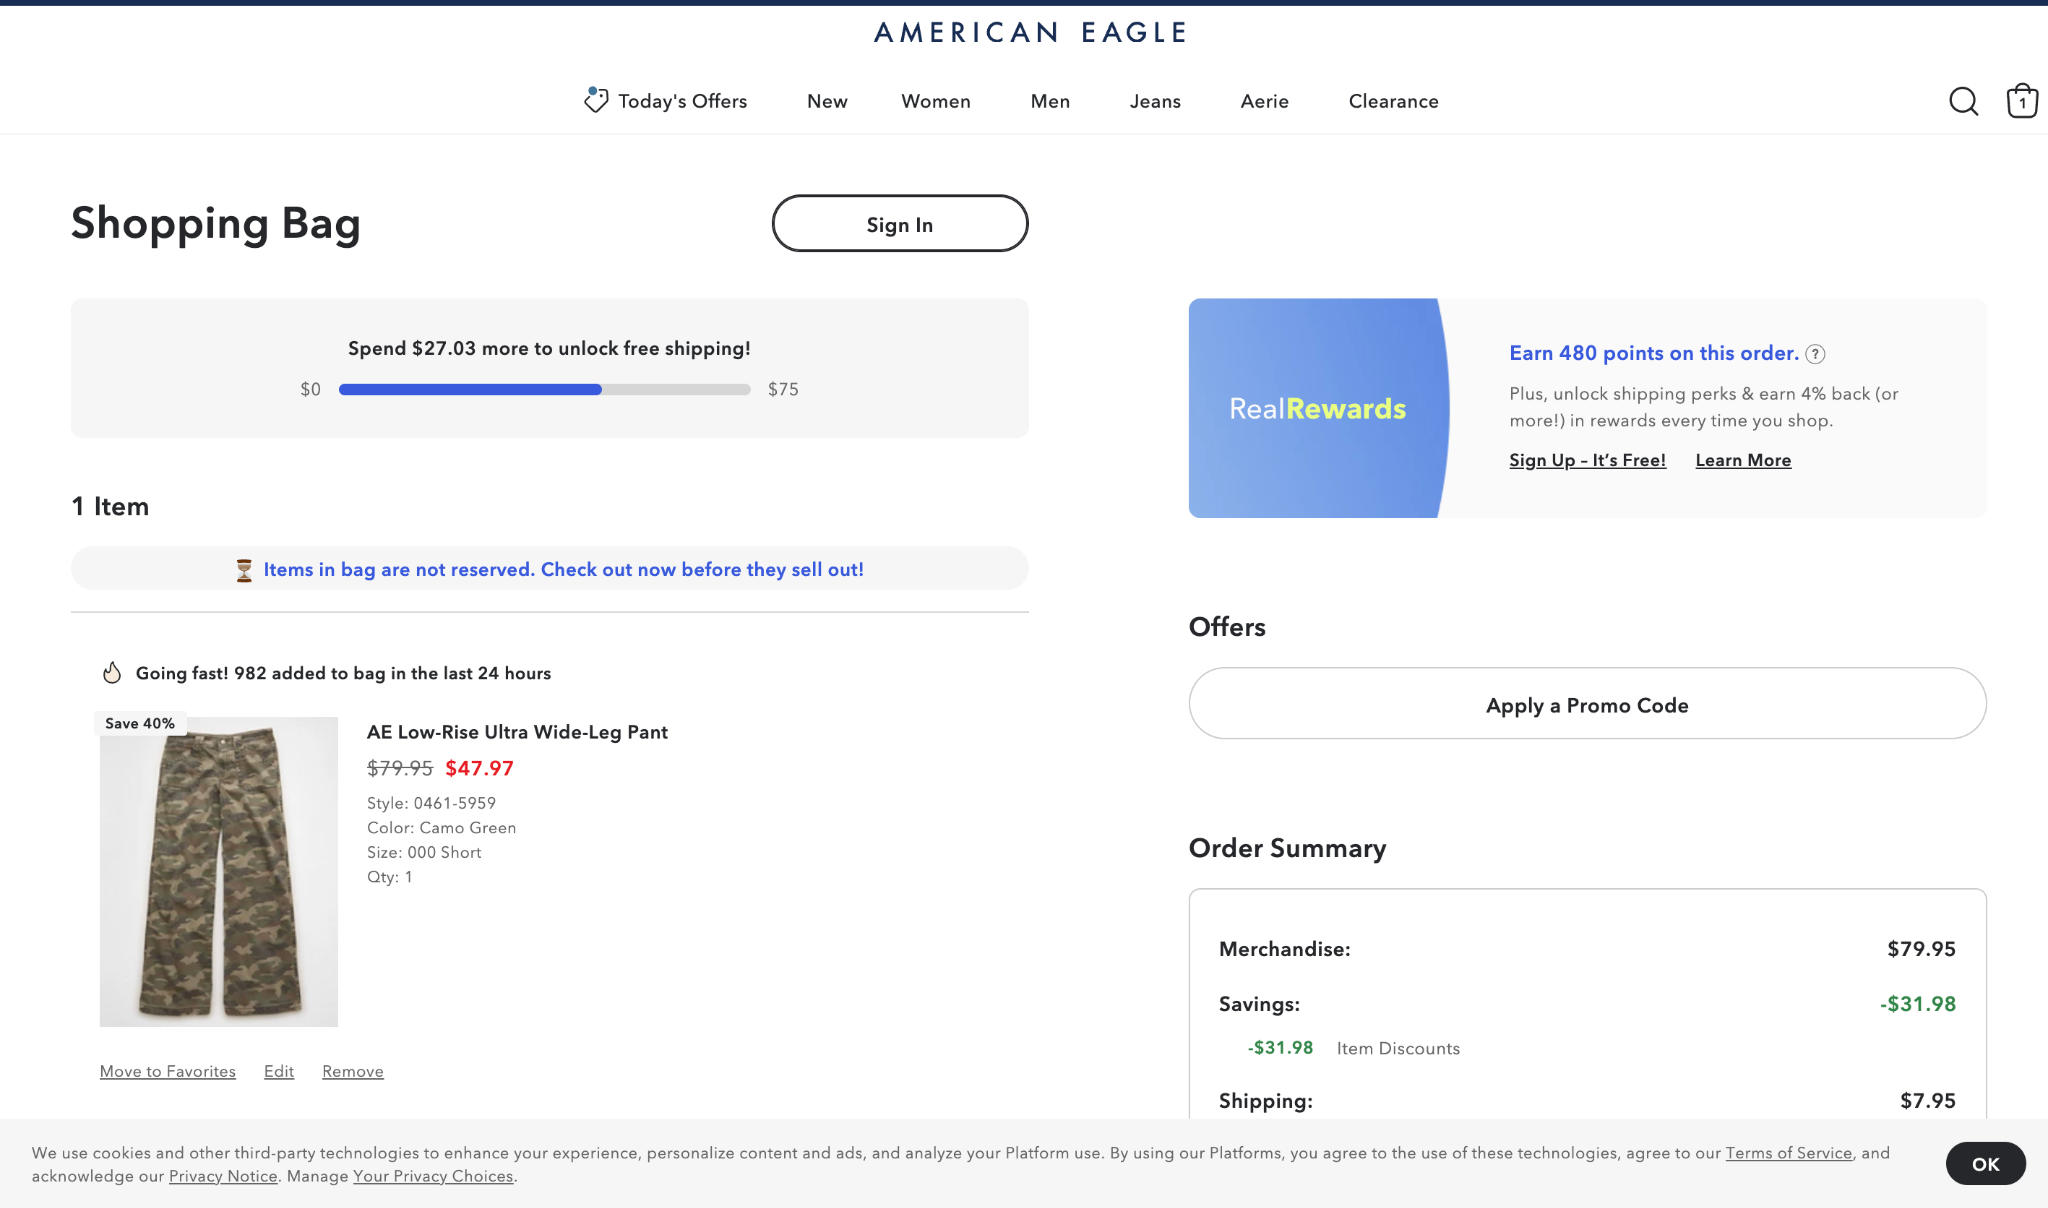Image resolution: width=2048 pixels, height=1208 pixels.
Task: Click the Save 40% badge
Action: coord(140,723)
